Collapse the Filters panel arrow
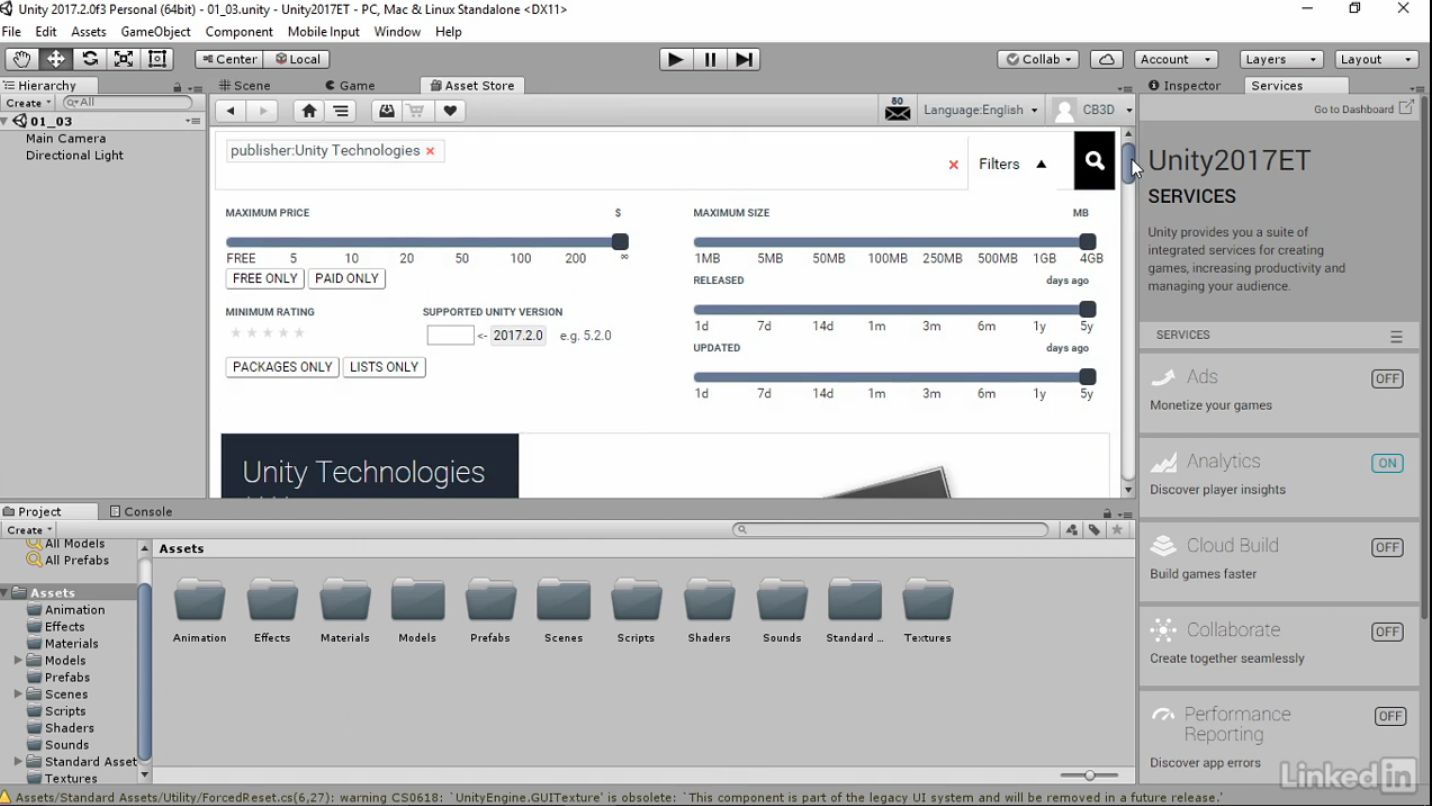1432x806 pixels. coord(1041,164)
